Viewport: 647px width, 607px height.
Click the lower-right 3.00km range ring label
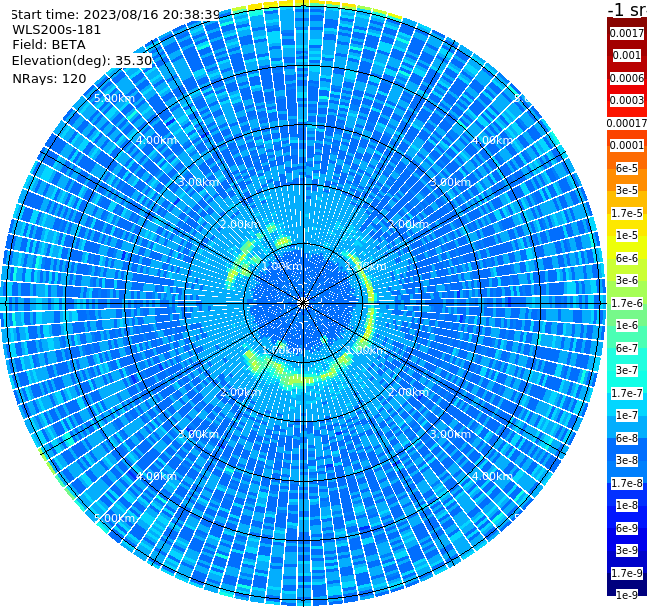click(450, 434)
